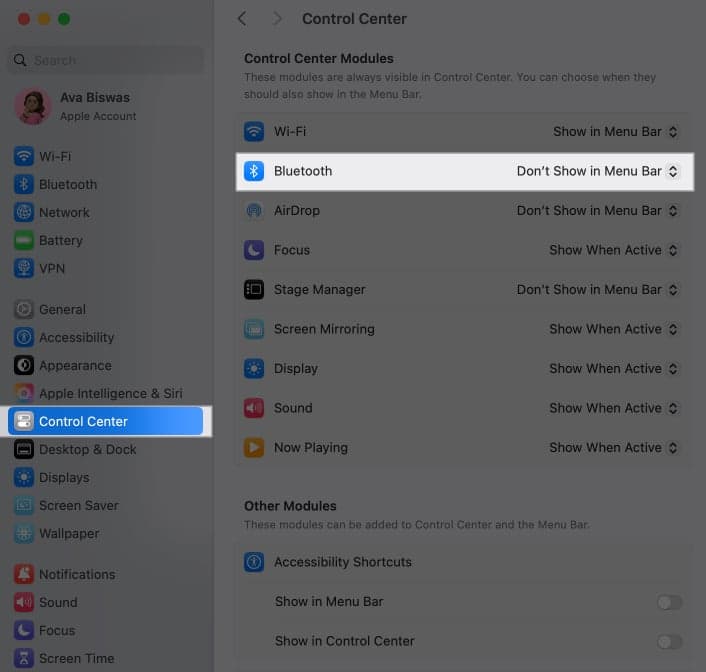Image resolution: width=706 pixels, height=672 pixels.
Task: Click Ava Biswas profile avatar
Action: (x=32, y=106)
